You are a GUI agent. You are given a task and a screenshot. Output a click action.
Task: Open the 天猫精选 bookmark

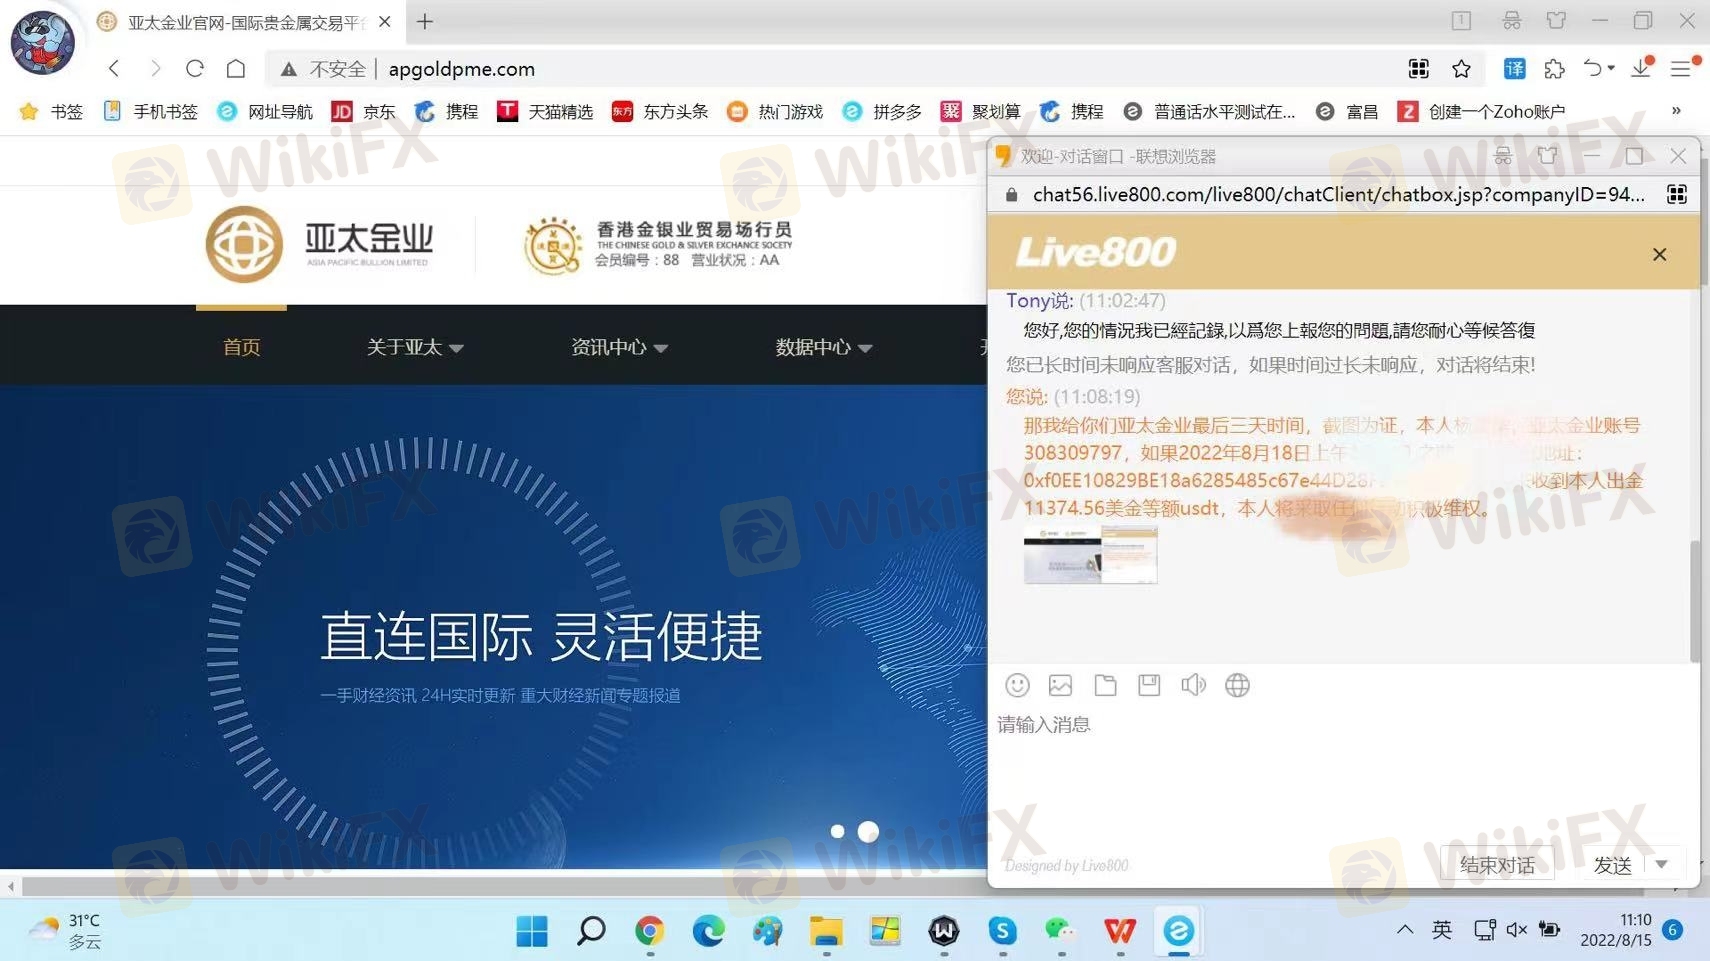click(x=545, y=111)
